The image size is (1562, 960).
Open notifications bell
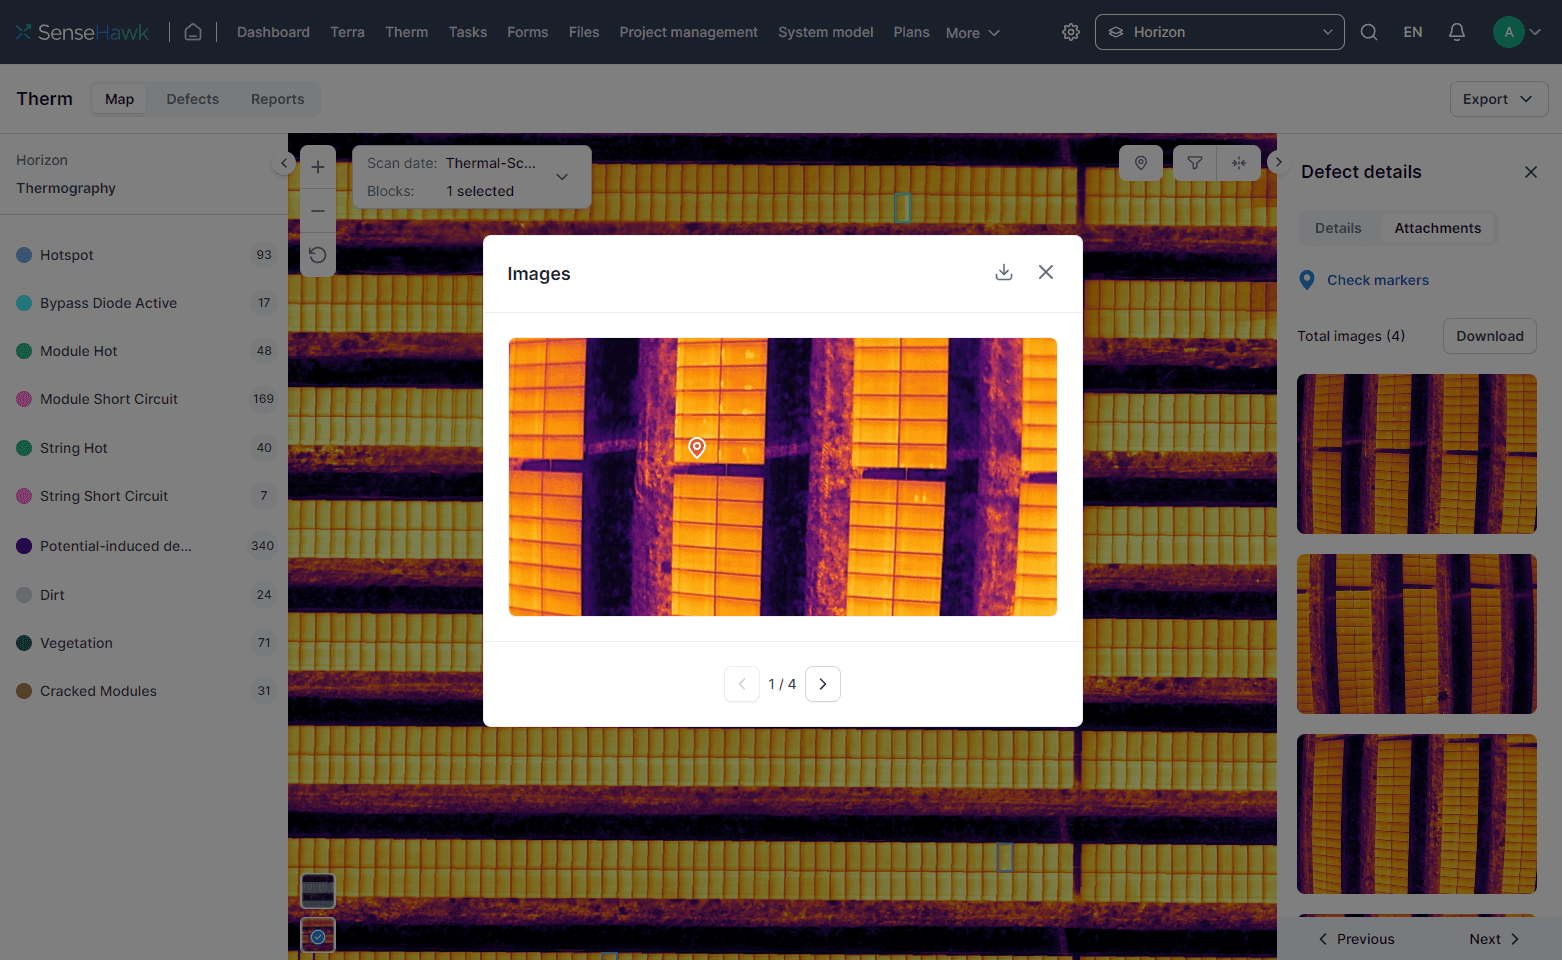pos(1457,32)
